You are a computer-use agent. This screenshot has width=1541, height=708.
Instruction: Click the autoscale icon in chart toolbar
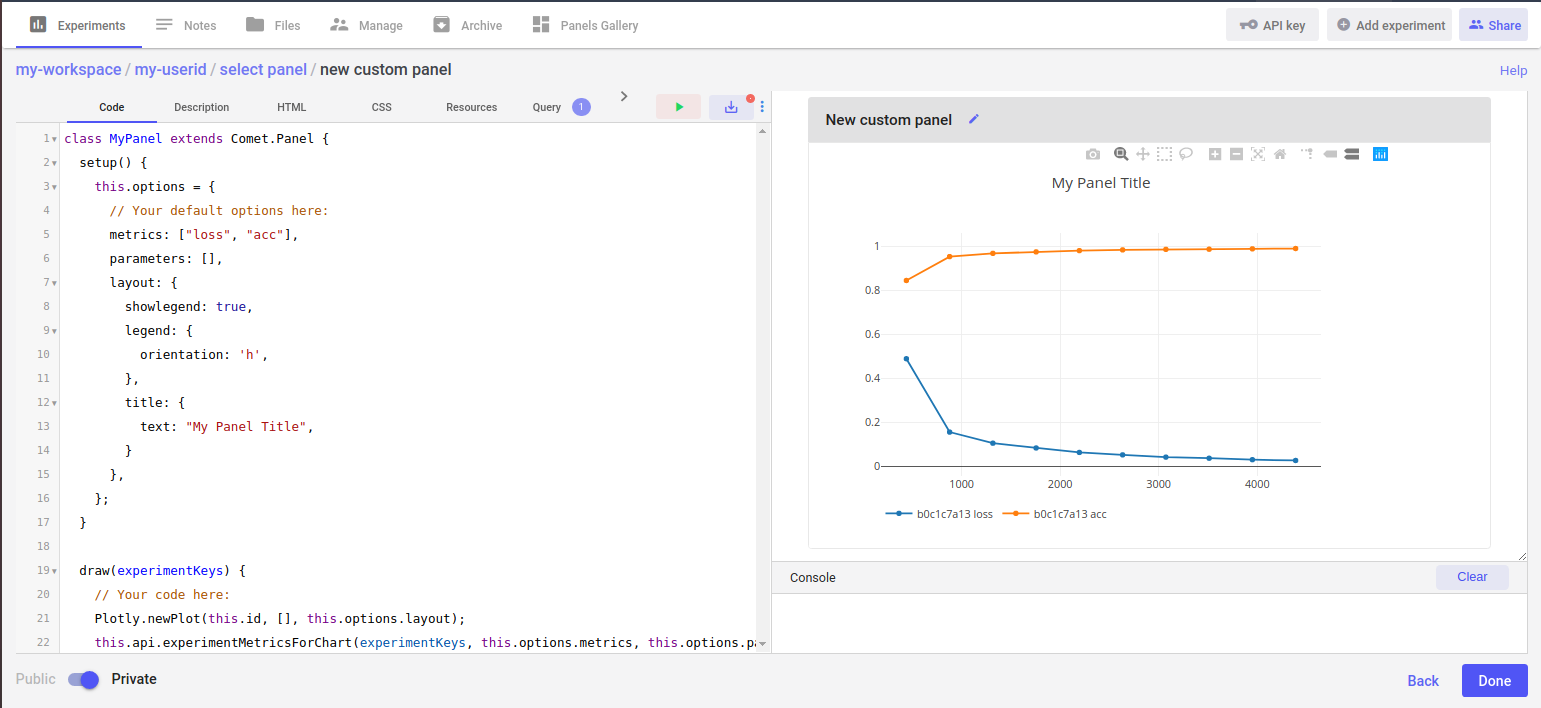pyautogui.click(x=1258, y=154)
